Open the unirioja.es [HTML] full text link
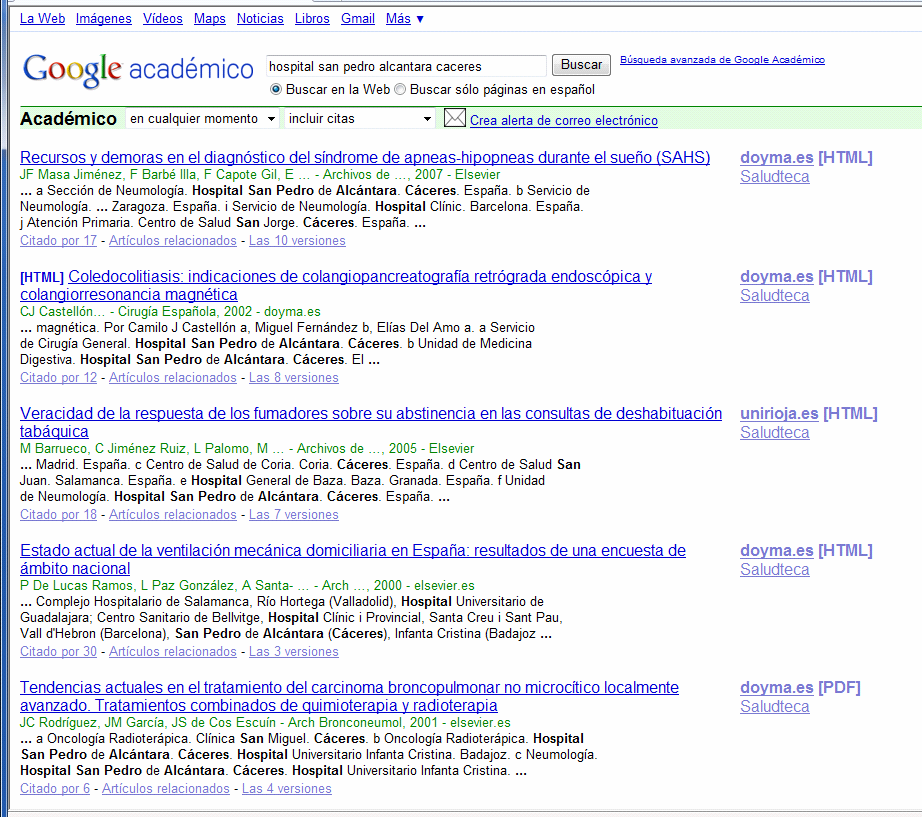 tap(808, 413)
